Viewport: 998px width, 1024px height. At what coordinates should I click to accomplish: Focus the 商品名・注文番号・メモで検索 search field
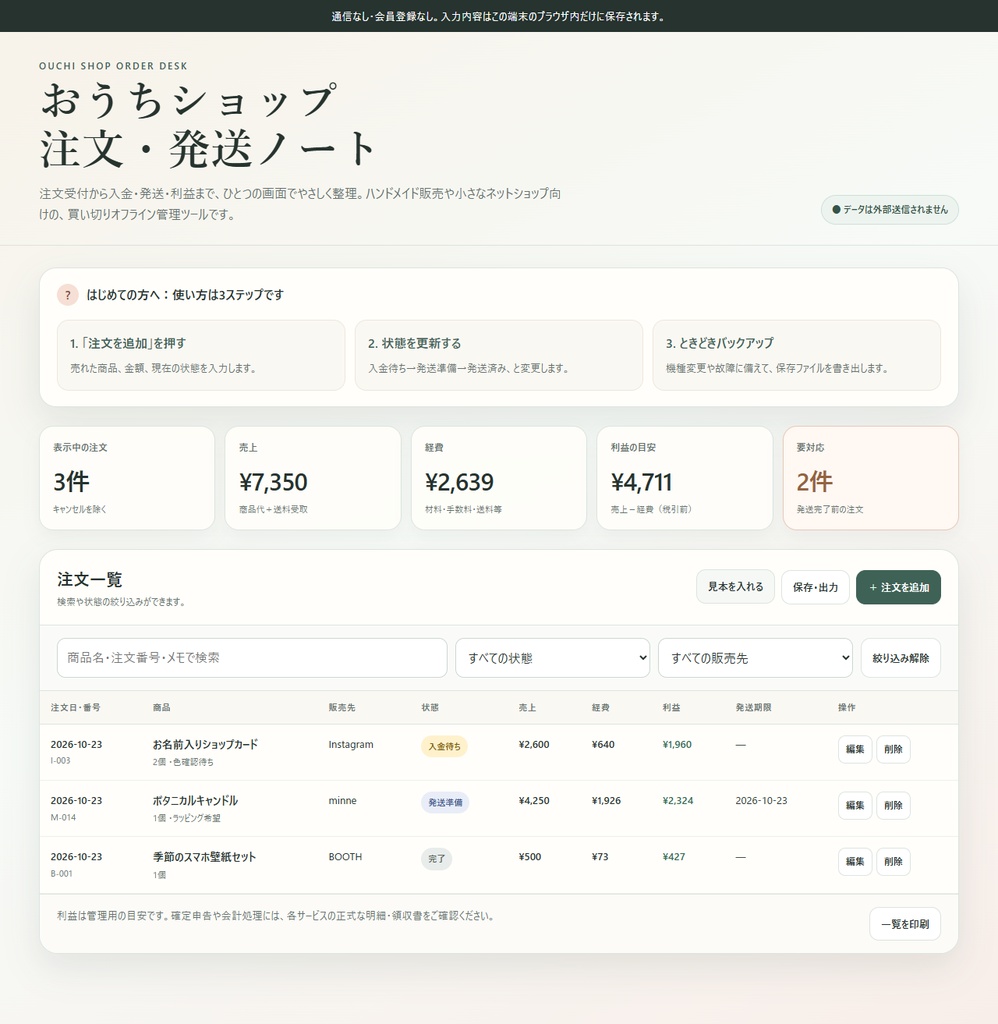point(252,658)
